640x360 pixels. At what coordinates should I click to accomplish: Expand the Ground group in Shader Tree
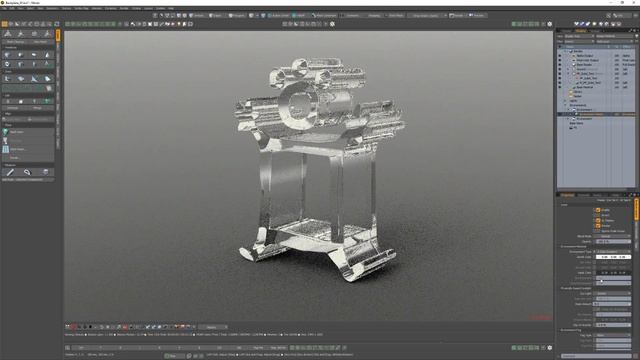tap(568, 69)
